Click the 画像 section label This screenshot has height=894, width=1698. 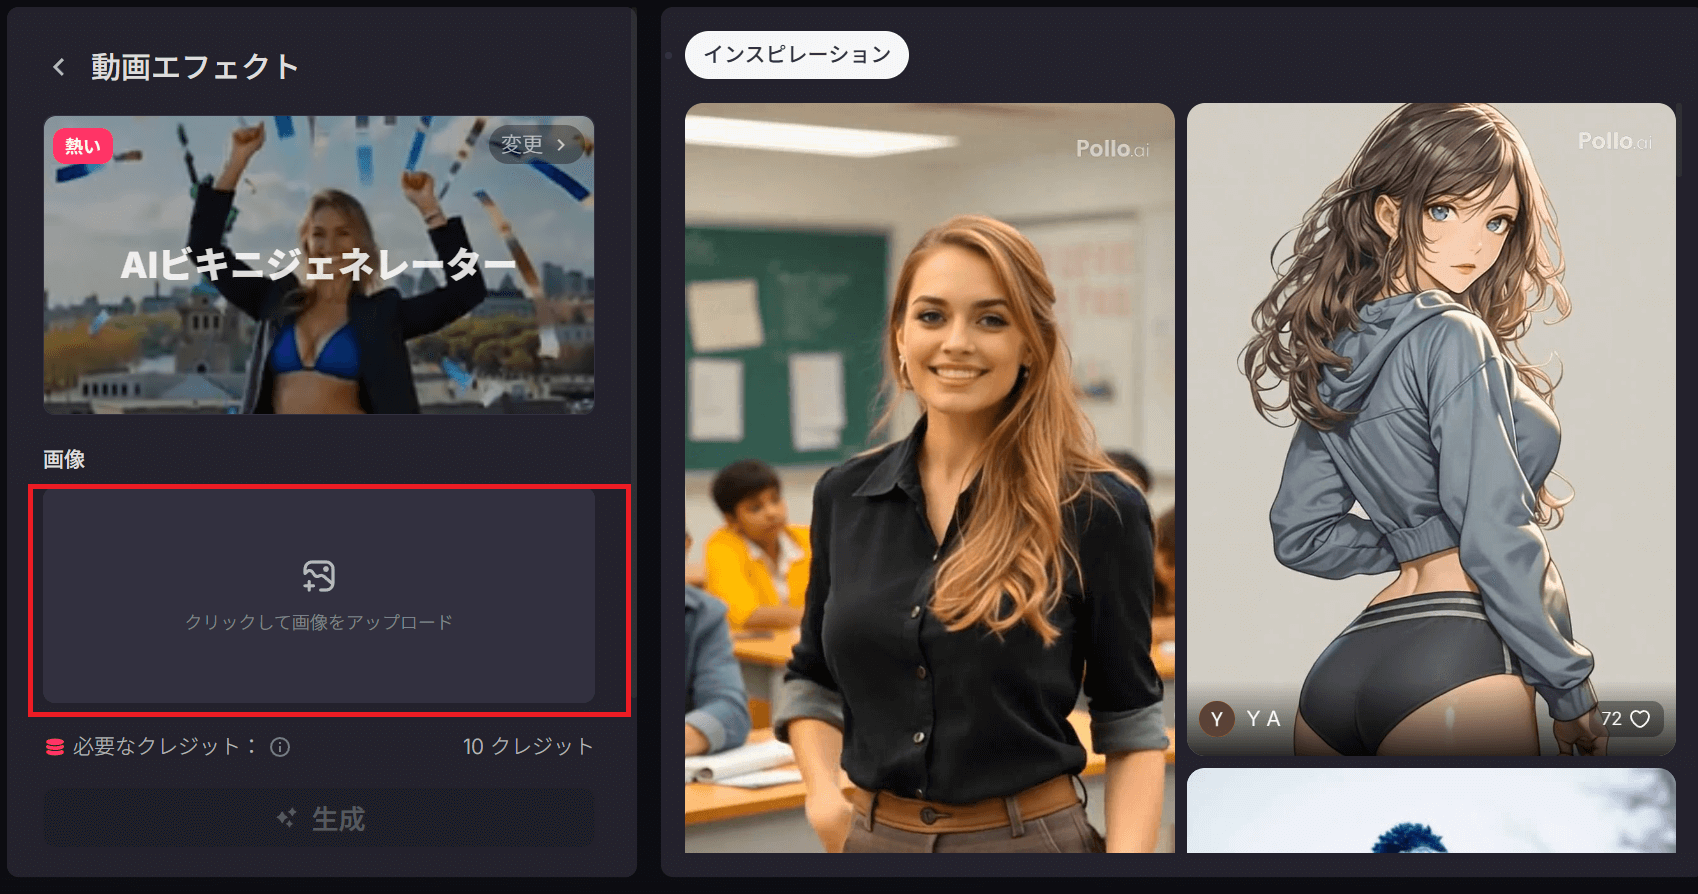[x=64, y=459]
